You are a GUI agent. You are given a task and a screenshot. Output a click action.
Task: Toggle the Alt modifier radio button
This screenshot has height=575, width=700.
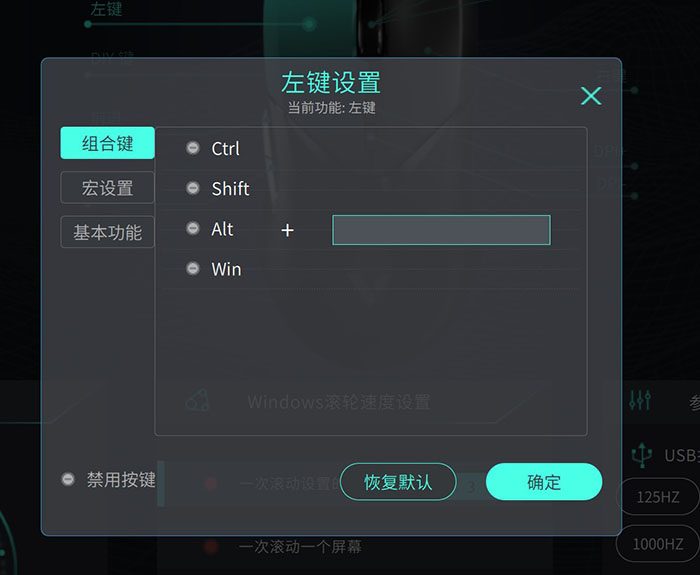point(193,229)
